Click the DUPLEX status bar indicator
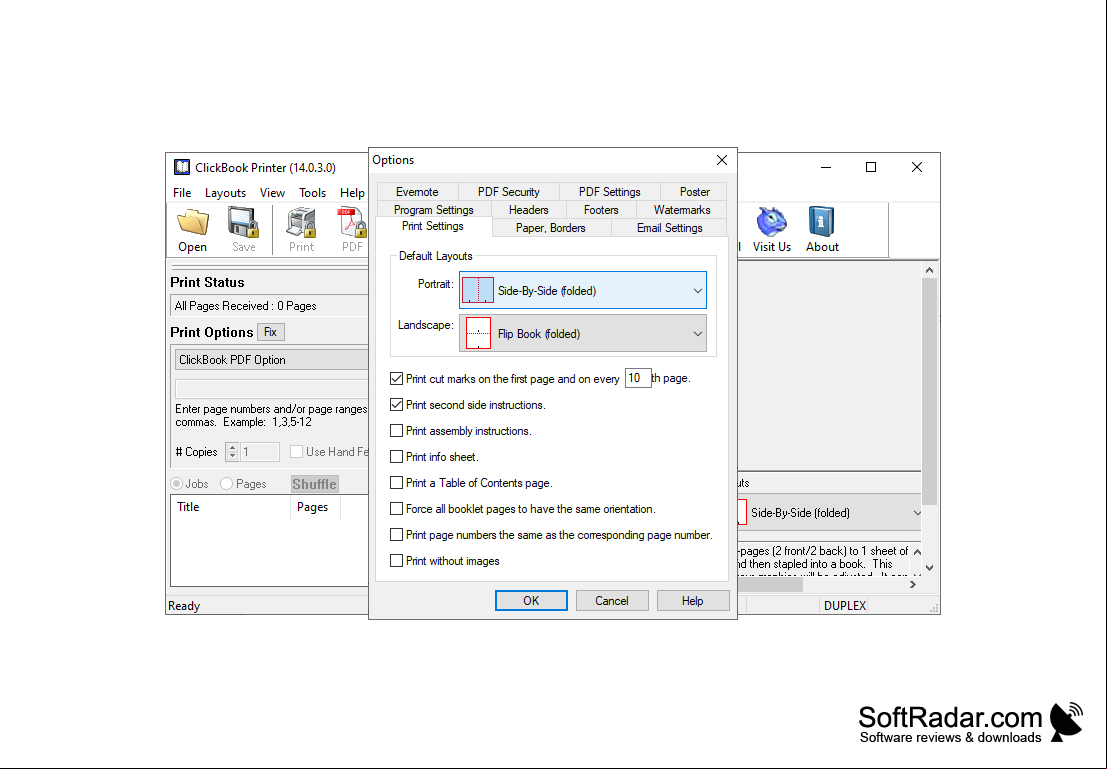The image size is (1107, 769). pyautogui.click(x=844, y=605)
